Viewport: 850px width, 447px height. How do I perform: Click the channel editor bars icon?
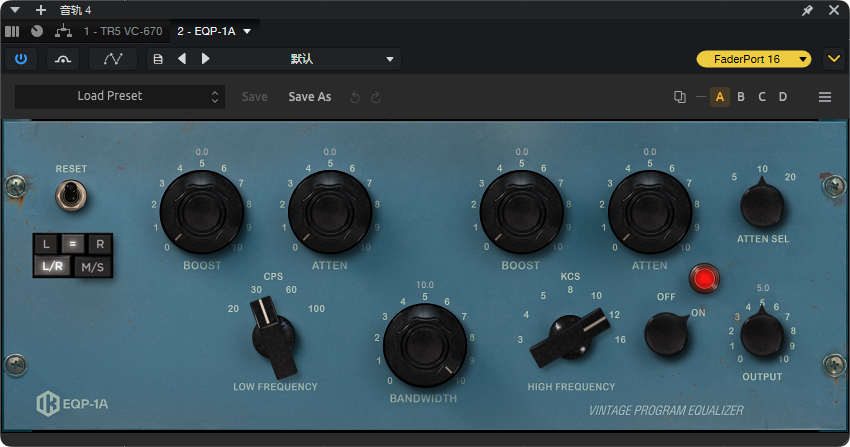click(12, 31)
